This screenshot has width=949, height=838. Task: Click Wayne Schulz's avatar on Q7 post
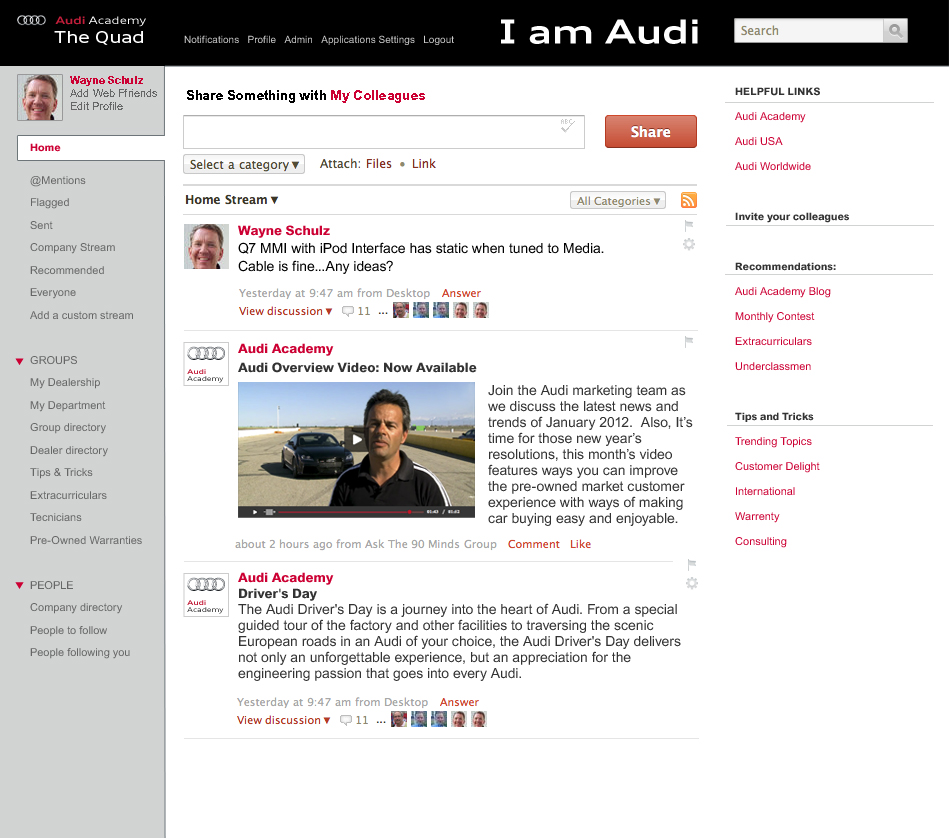tap(206, 246)
